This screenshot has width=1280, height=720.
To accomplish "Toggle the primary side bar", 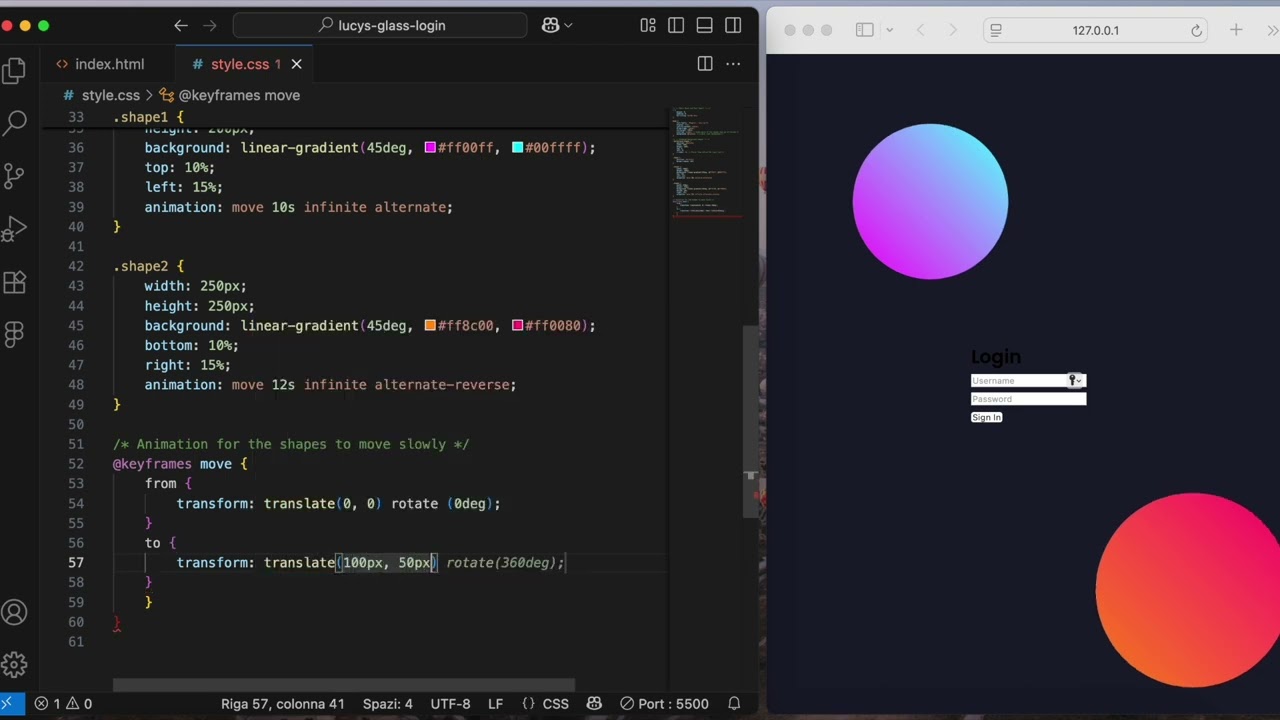I will coord(676,25).
